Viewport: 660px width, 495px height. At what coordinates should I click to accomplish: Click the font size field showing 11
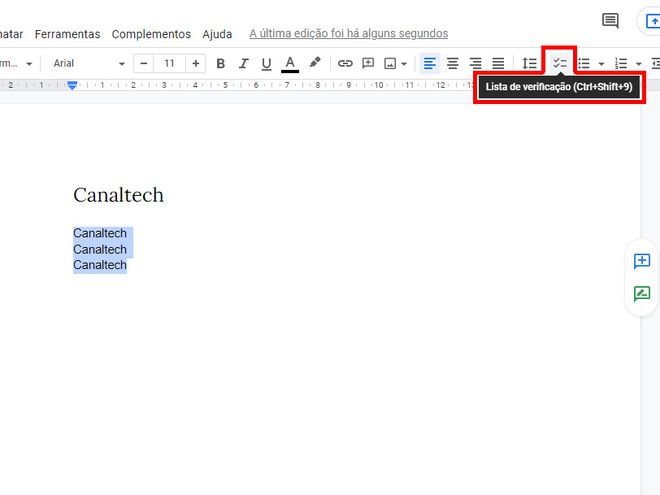(x=169, y=64)
